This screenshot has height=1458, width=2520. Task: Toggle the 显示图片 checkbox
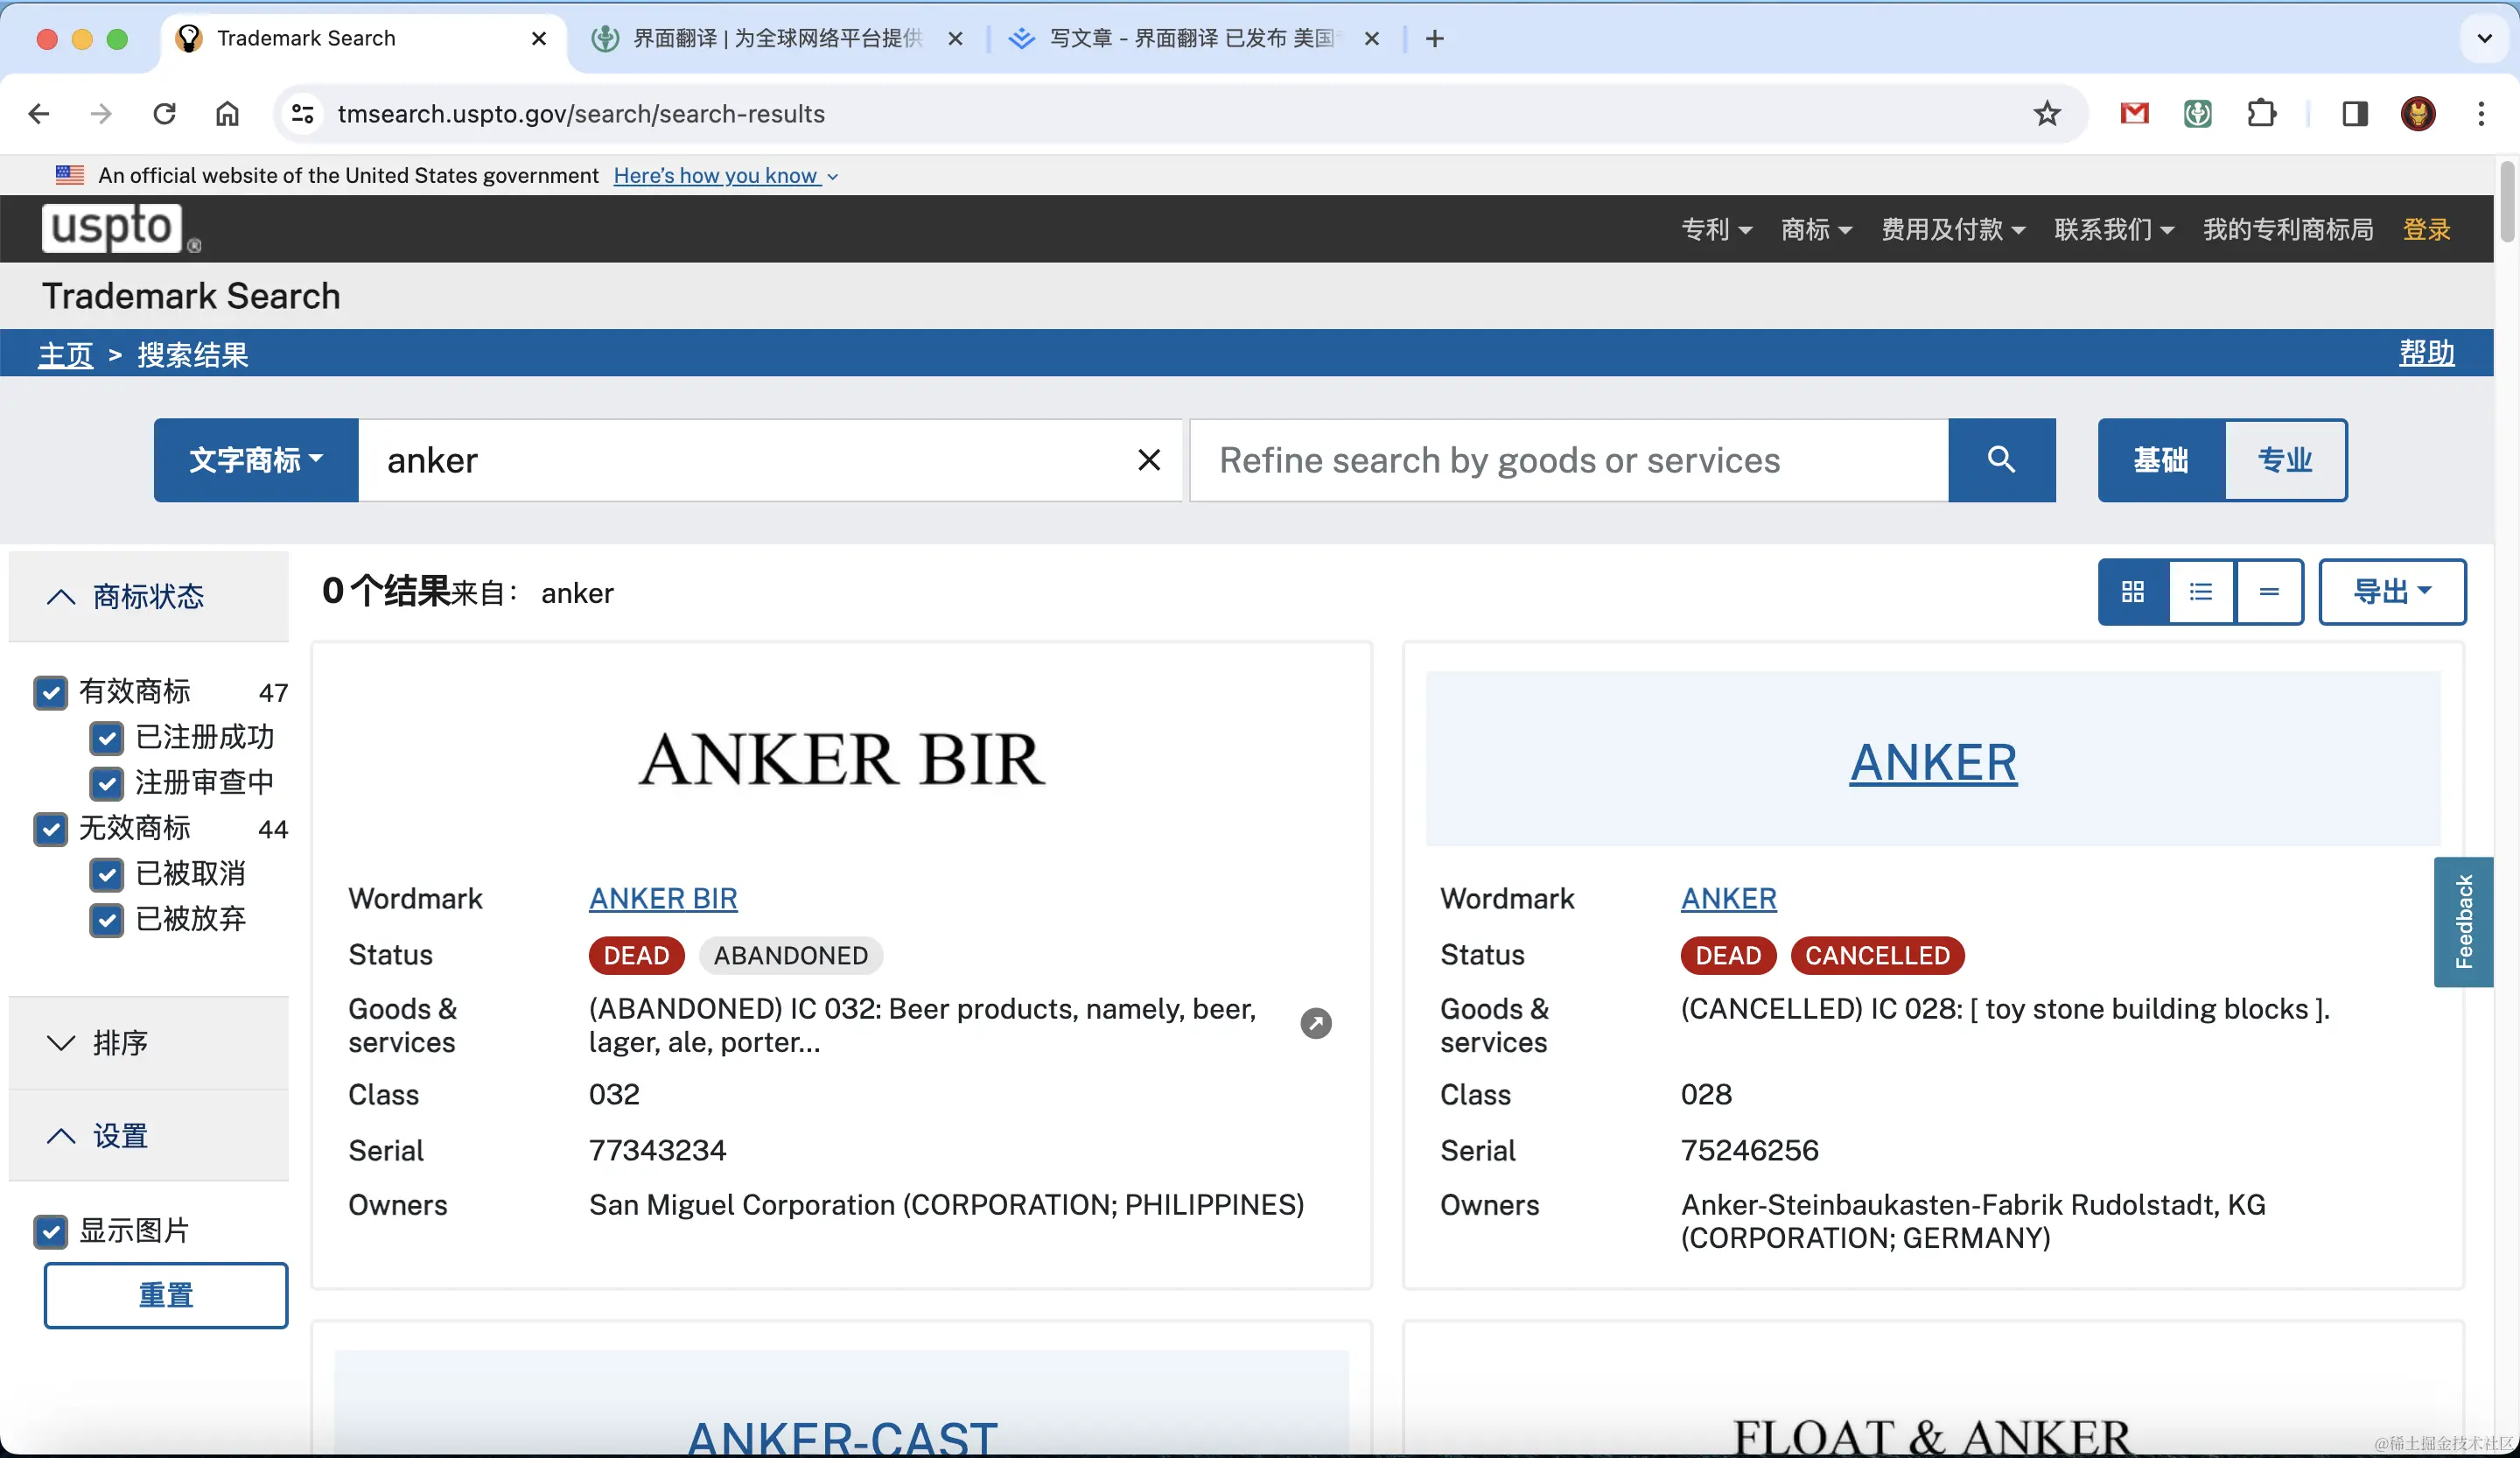(x=51, y=1231)
